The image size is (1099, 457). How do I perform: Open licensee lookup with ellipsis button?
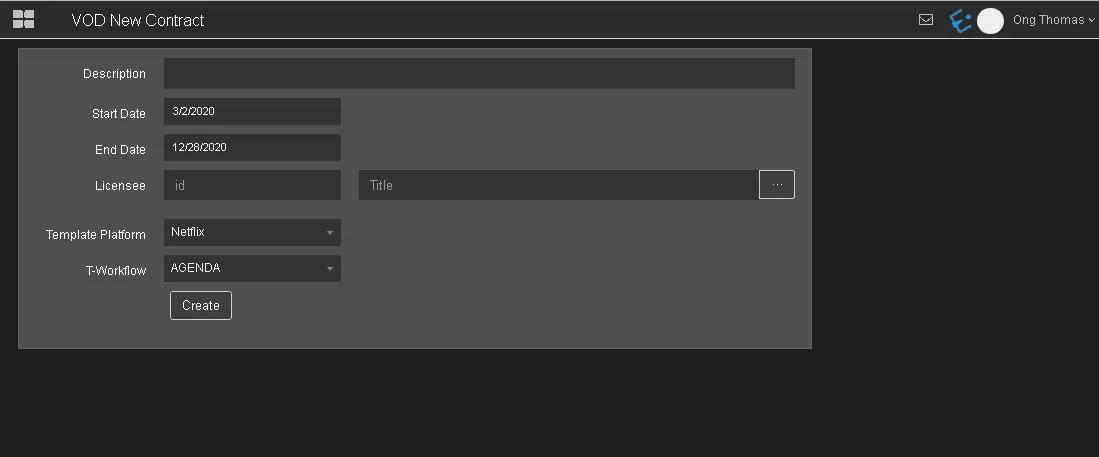(x=777, y=185)
